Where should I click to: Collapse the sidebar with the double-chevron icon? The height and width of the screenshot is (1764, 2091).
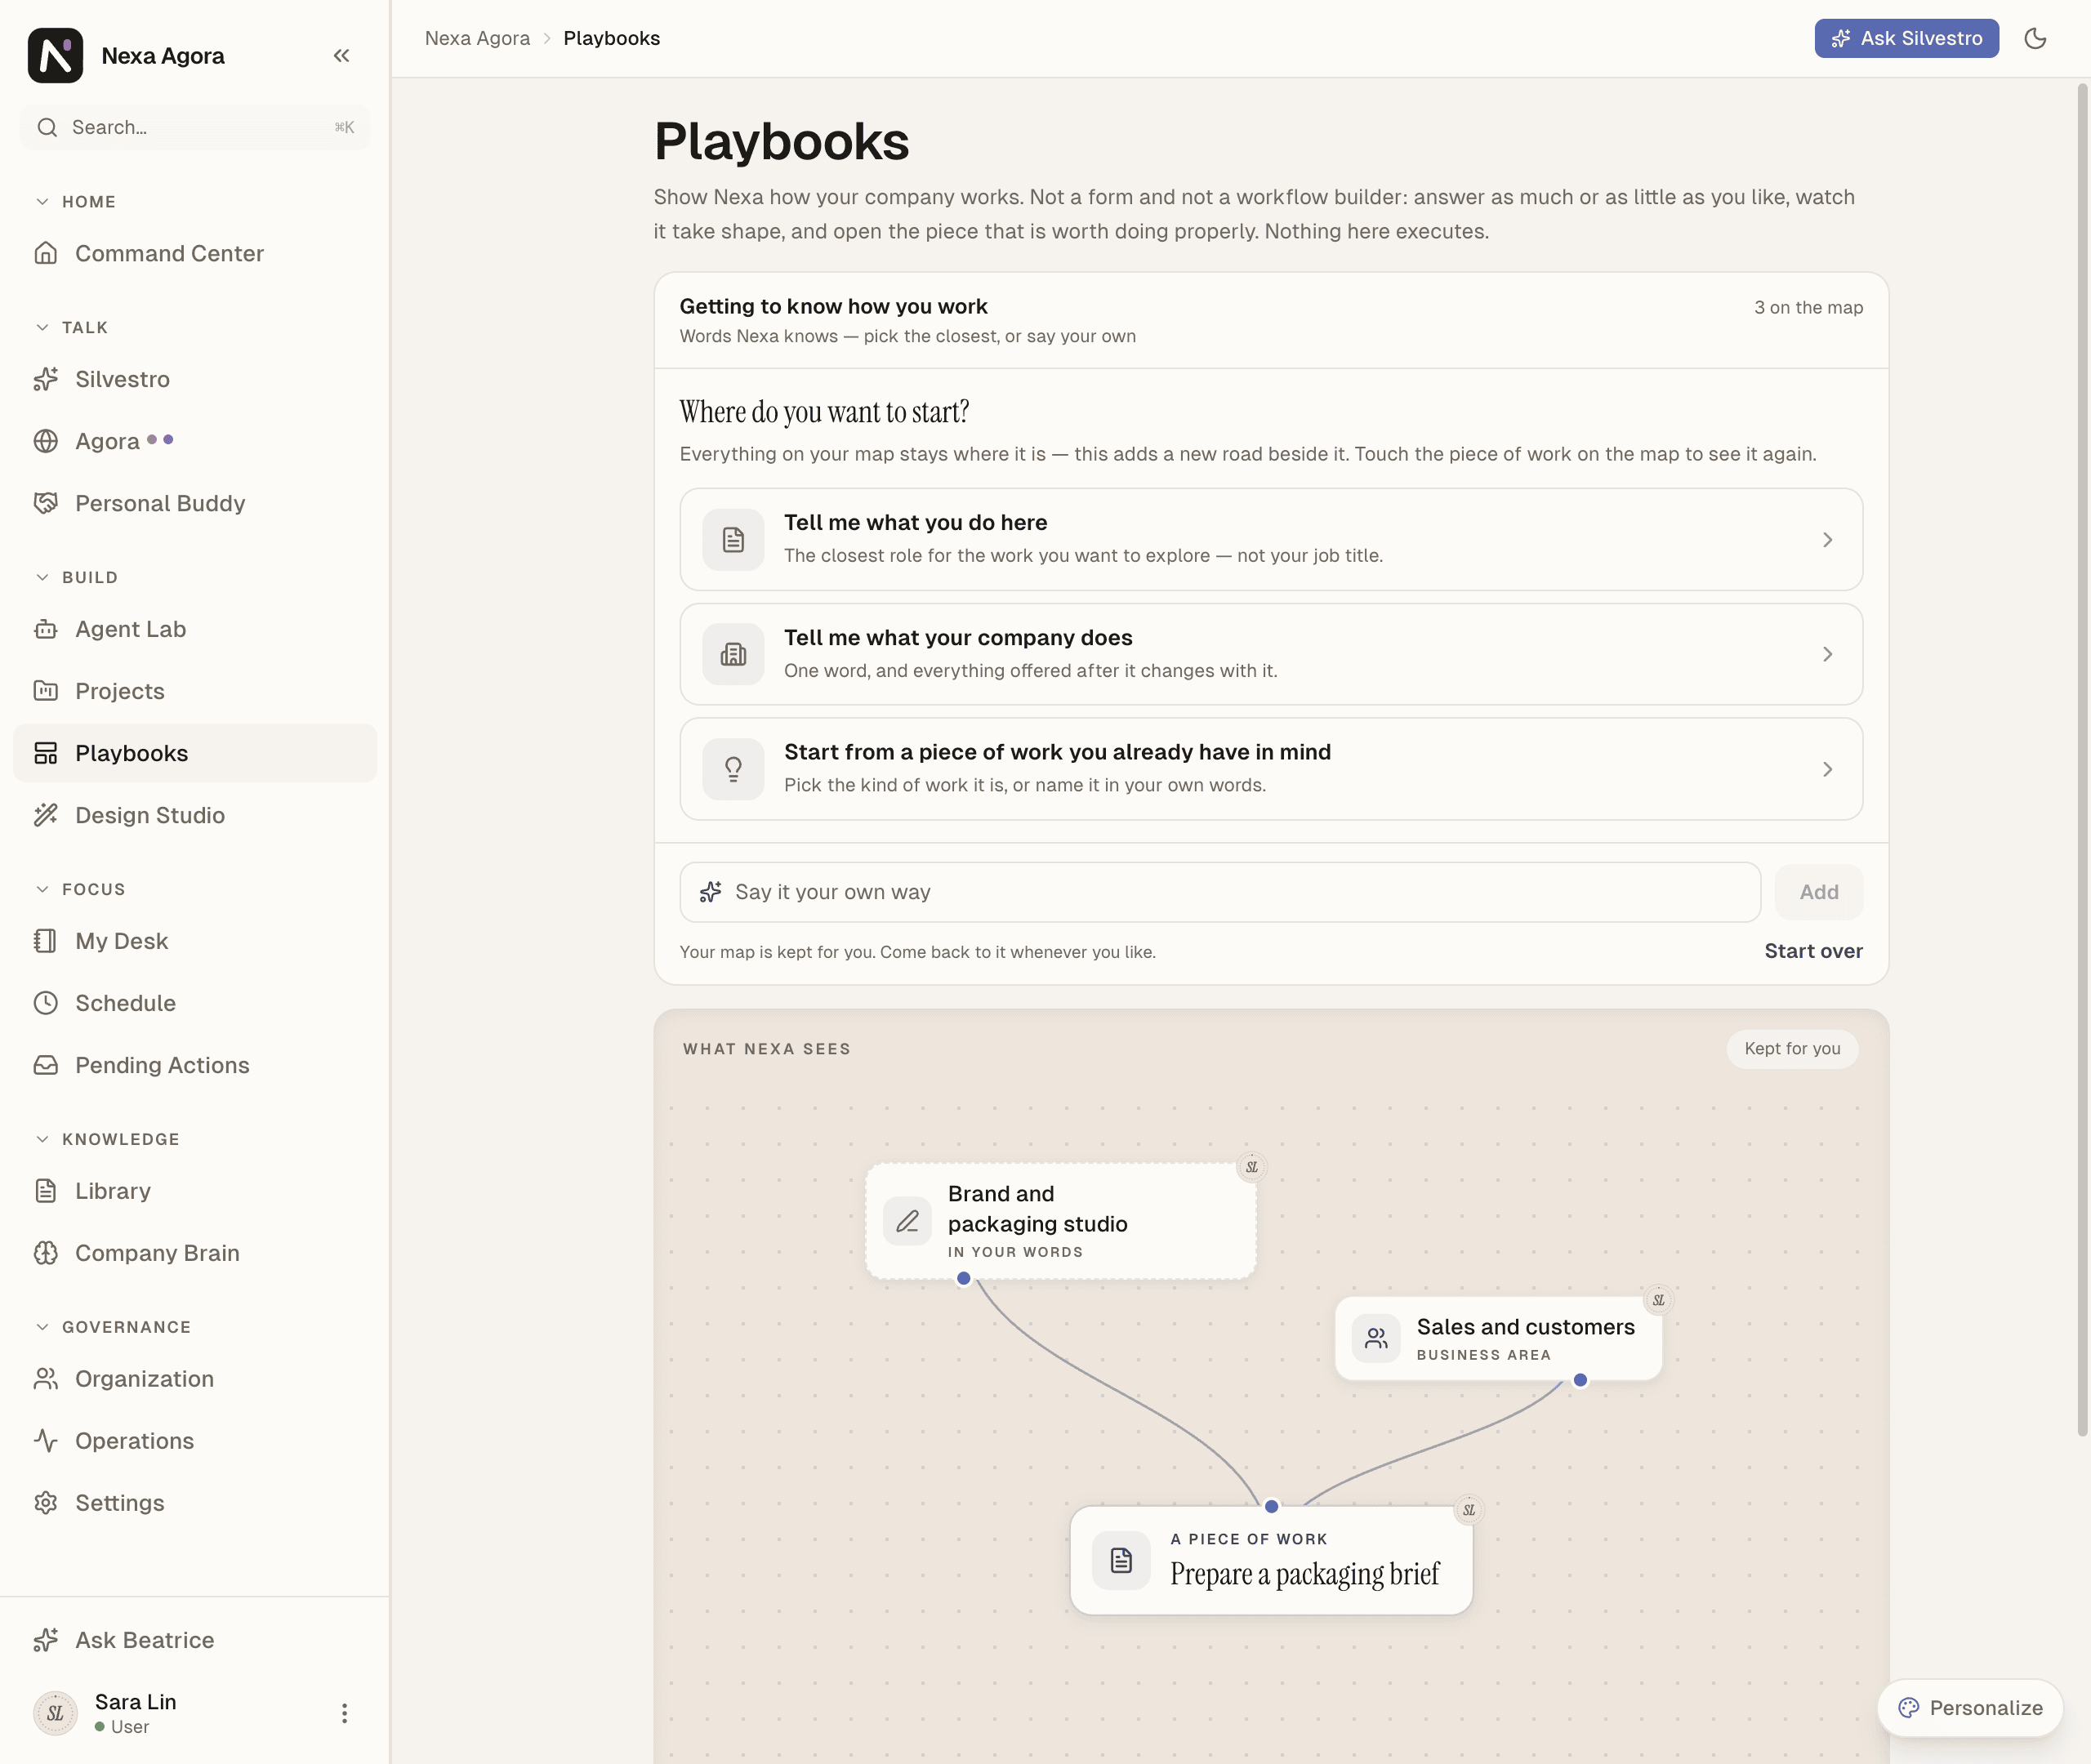[341, 55]
